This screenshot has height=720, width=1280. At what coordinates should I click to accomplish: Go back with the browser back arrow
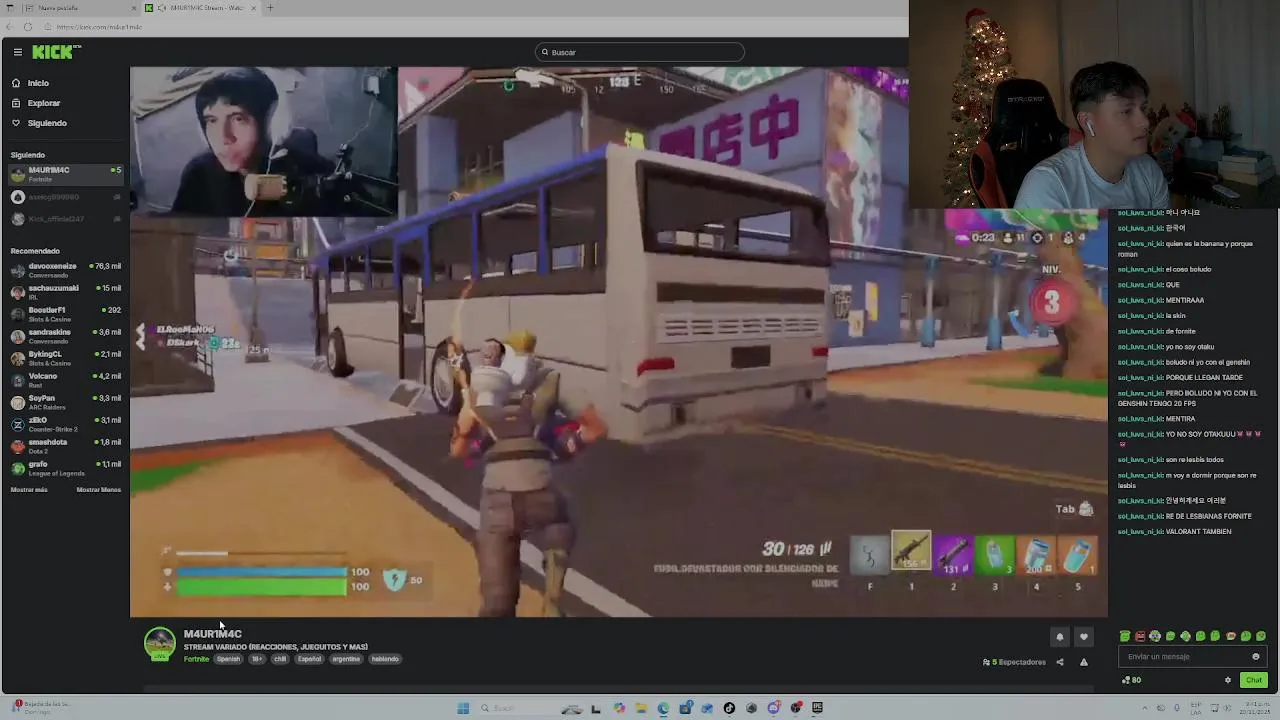(10, 27)
